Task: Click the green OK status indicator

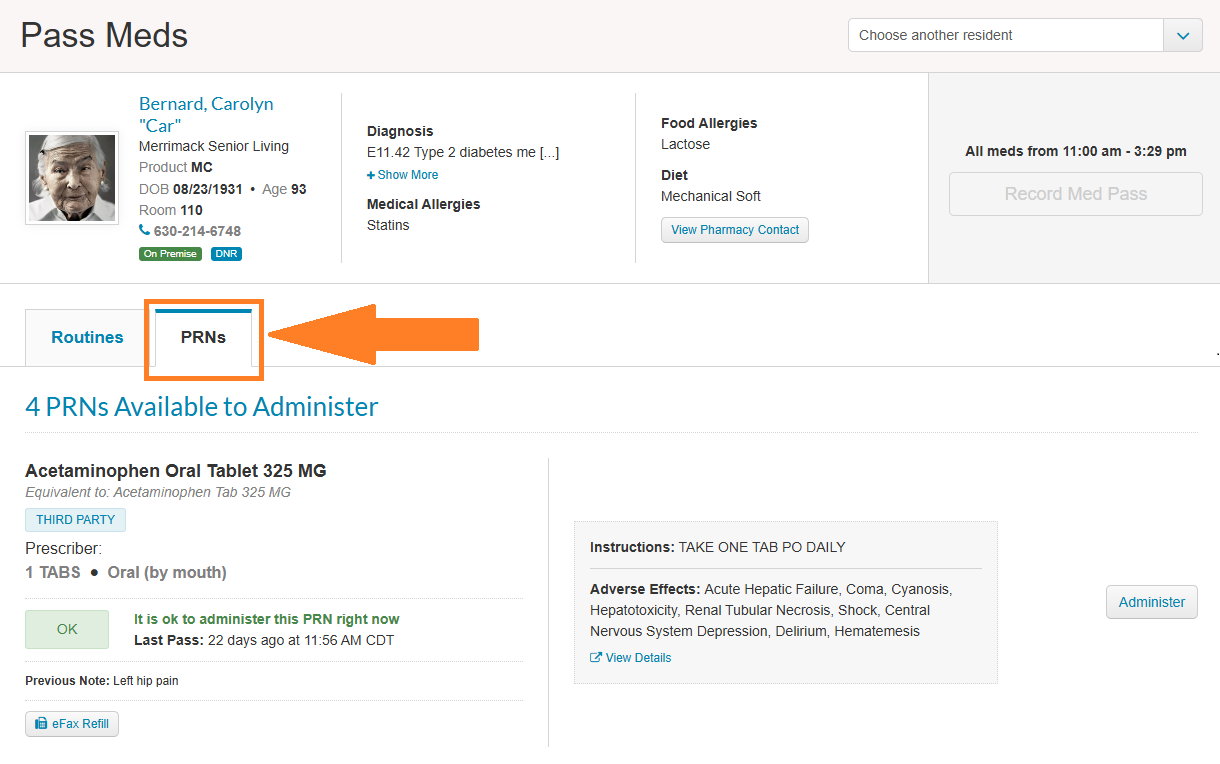Action: click(67, 629)
